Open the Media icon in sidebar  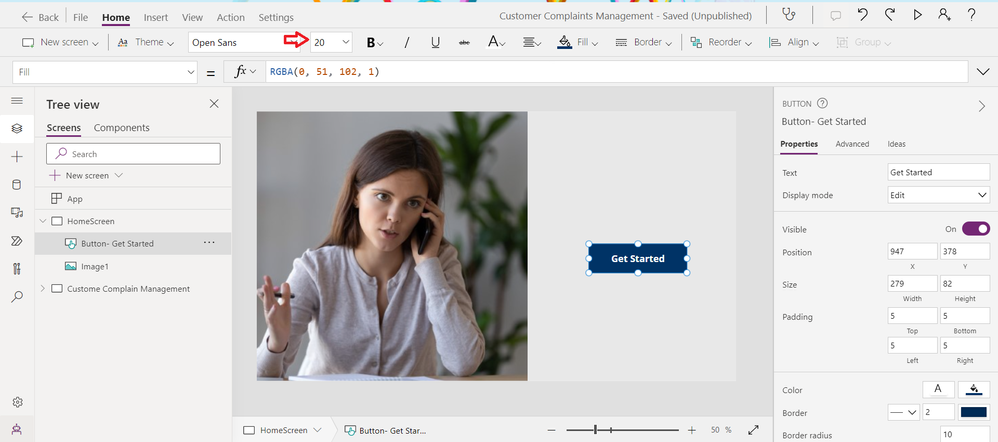pos(17,213)
